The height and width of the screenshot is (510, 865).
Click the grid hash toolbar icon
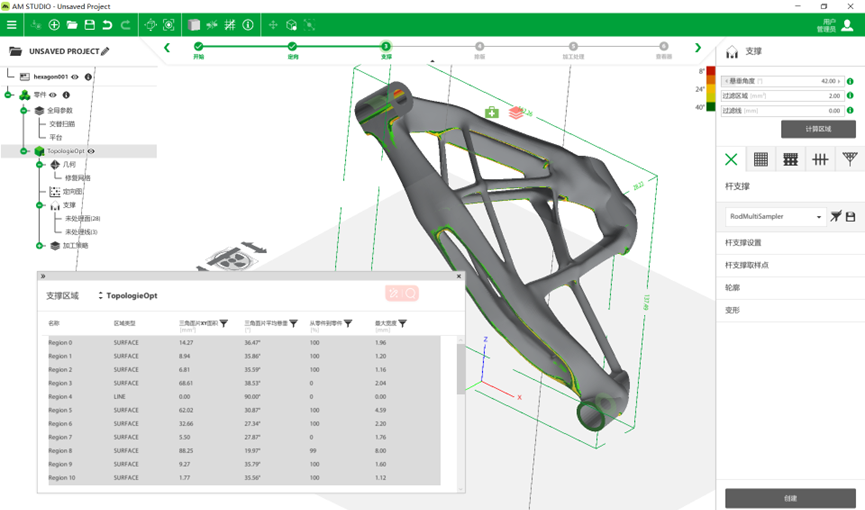click(230, 25)
